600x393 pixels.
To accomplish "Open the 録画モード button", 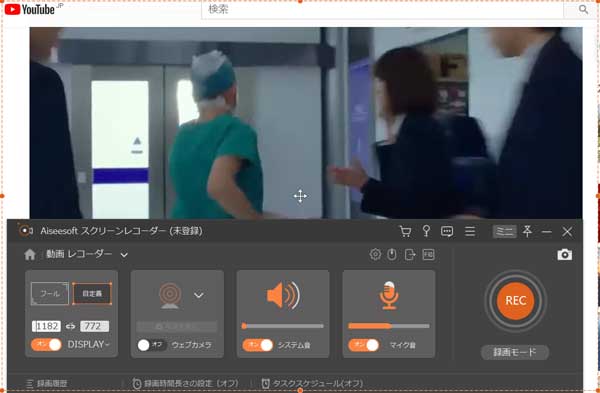I will click(515, 352).
